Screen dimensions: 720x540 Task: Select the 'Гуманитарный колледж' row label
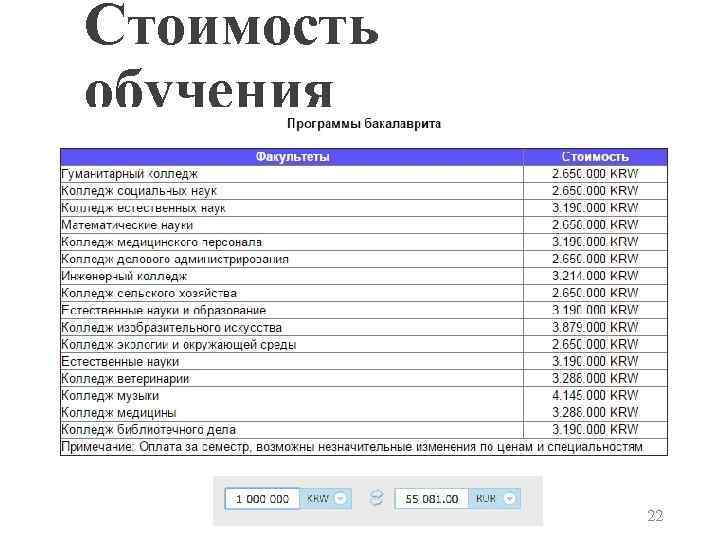[x=129, y=174]
